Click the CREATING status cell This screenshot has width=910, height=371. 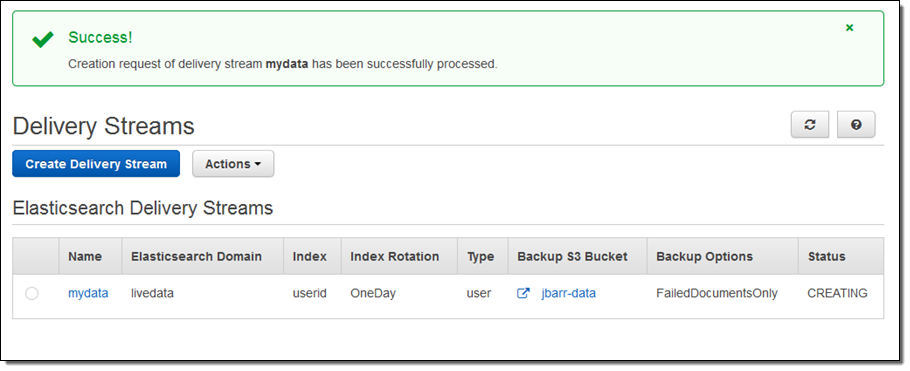837,293
